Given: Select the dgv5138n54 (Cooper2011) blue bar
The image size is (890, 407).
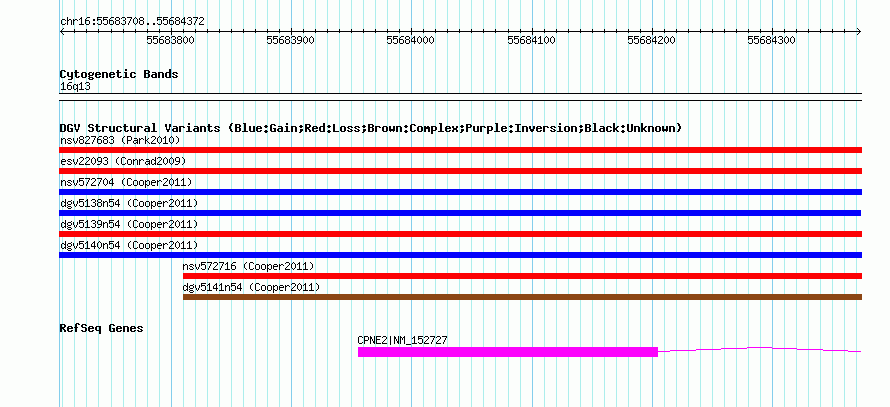Looking at the screenshot, I should 460,213.
